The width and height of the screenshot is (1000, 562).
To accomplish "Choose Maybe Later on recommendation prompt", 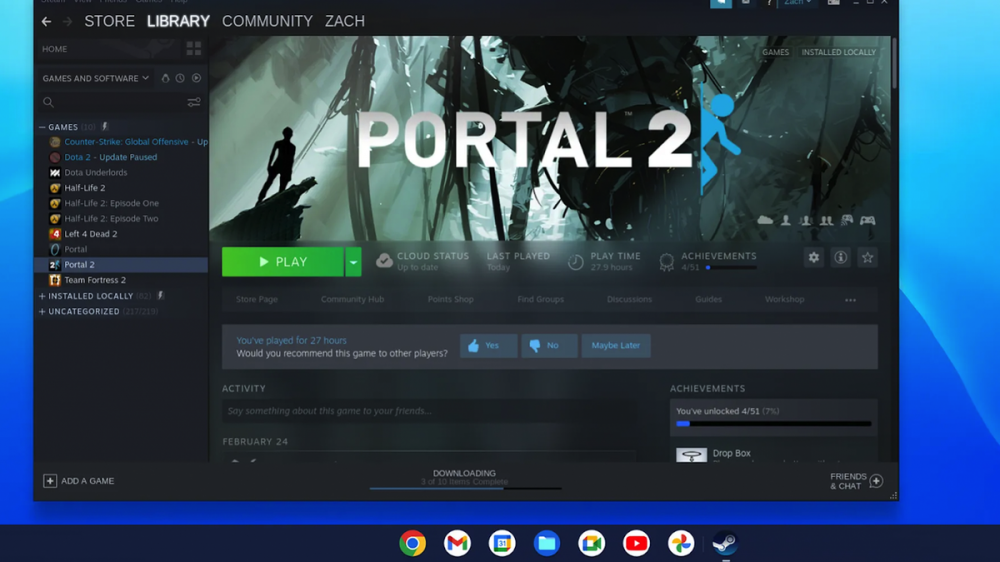I will 615,346.
